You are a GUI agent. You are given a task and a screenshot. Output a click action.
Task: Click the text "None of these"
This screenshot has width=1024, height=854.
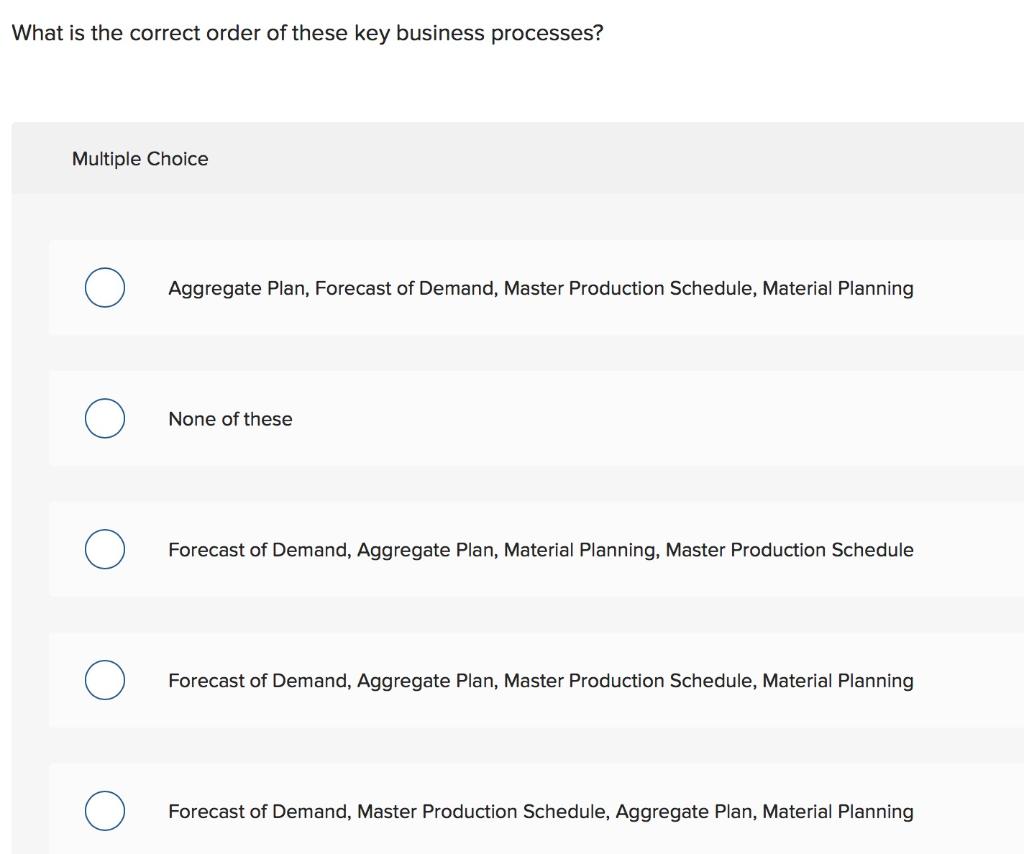pyautogui.click(x=230, y=419)
